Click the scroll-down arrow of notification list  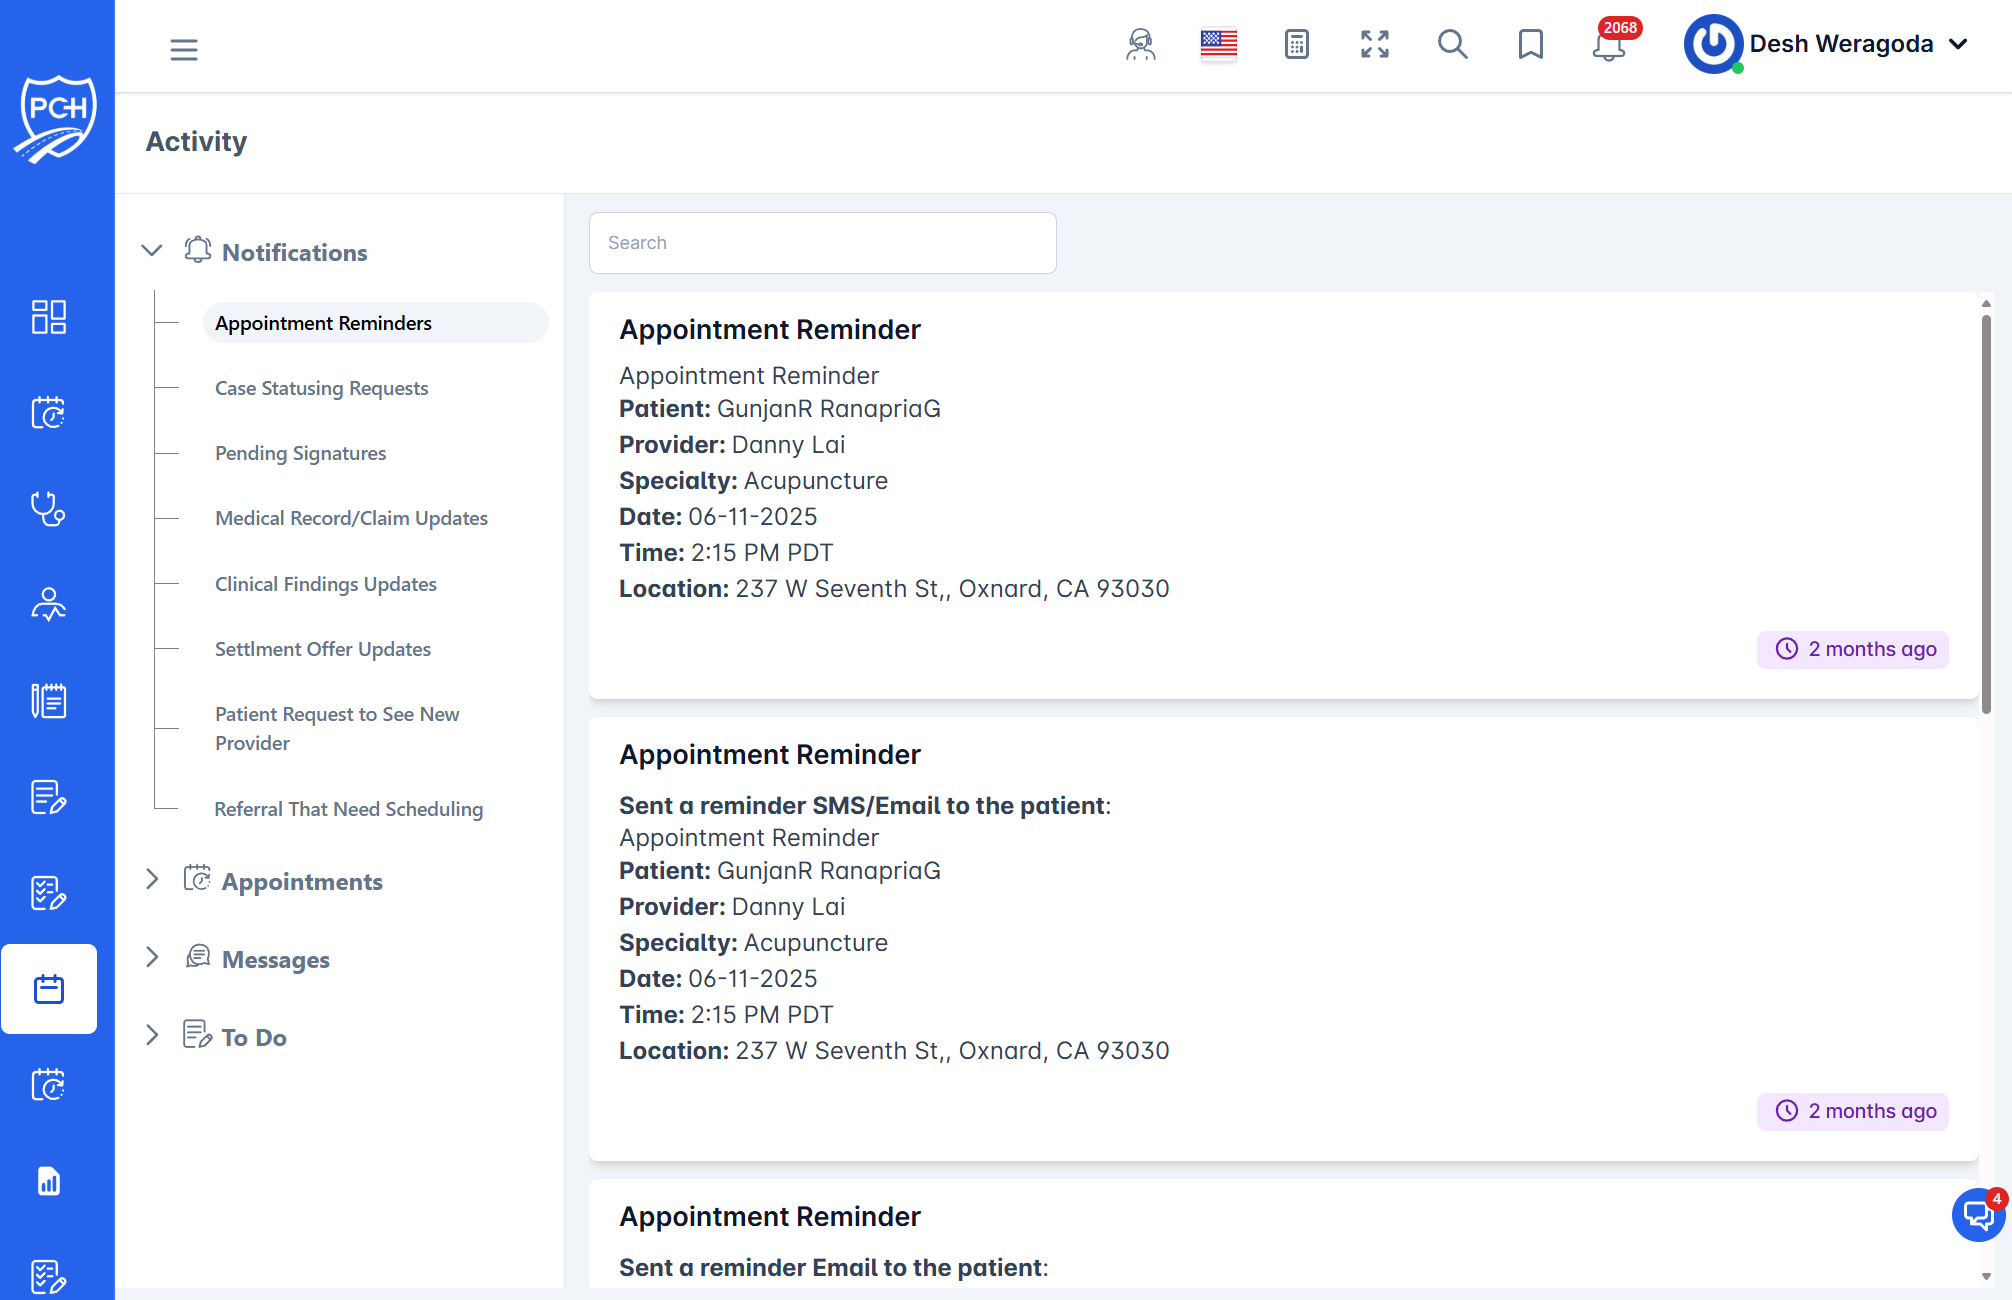click(x=1985, y=1276)
